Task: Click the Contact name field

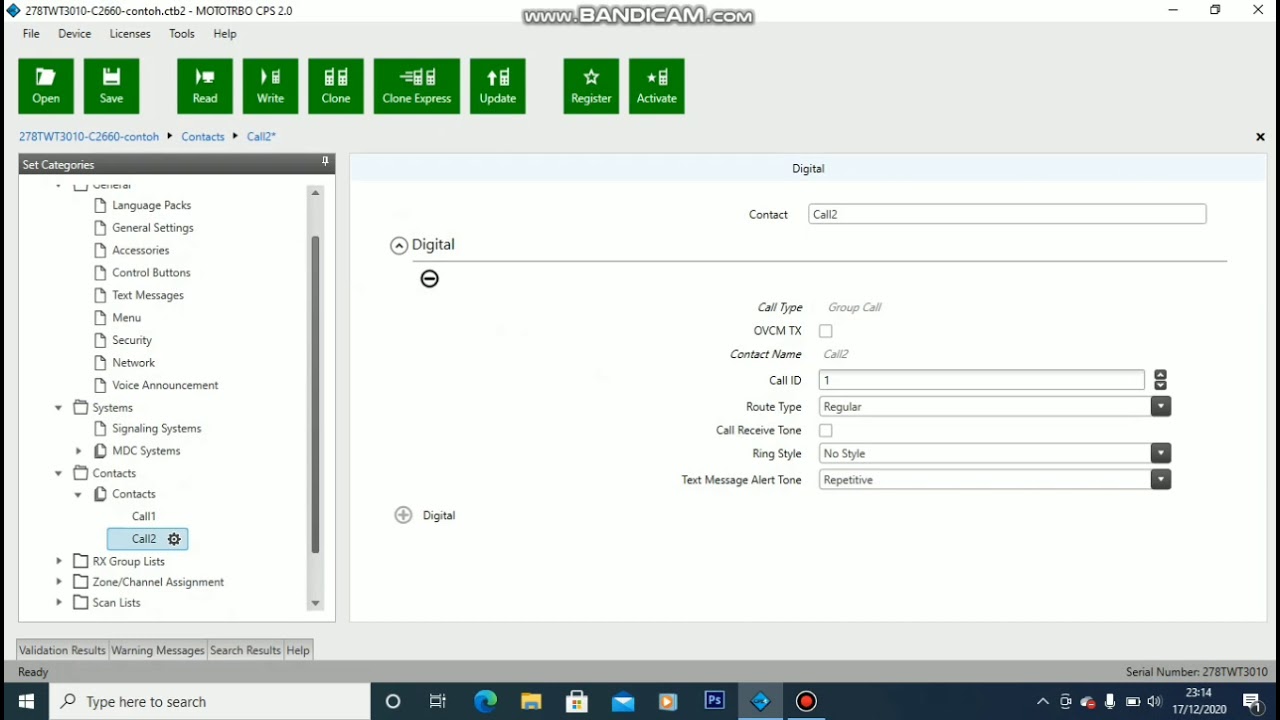Action: coord(1007,214)
